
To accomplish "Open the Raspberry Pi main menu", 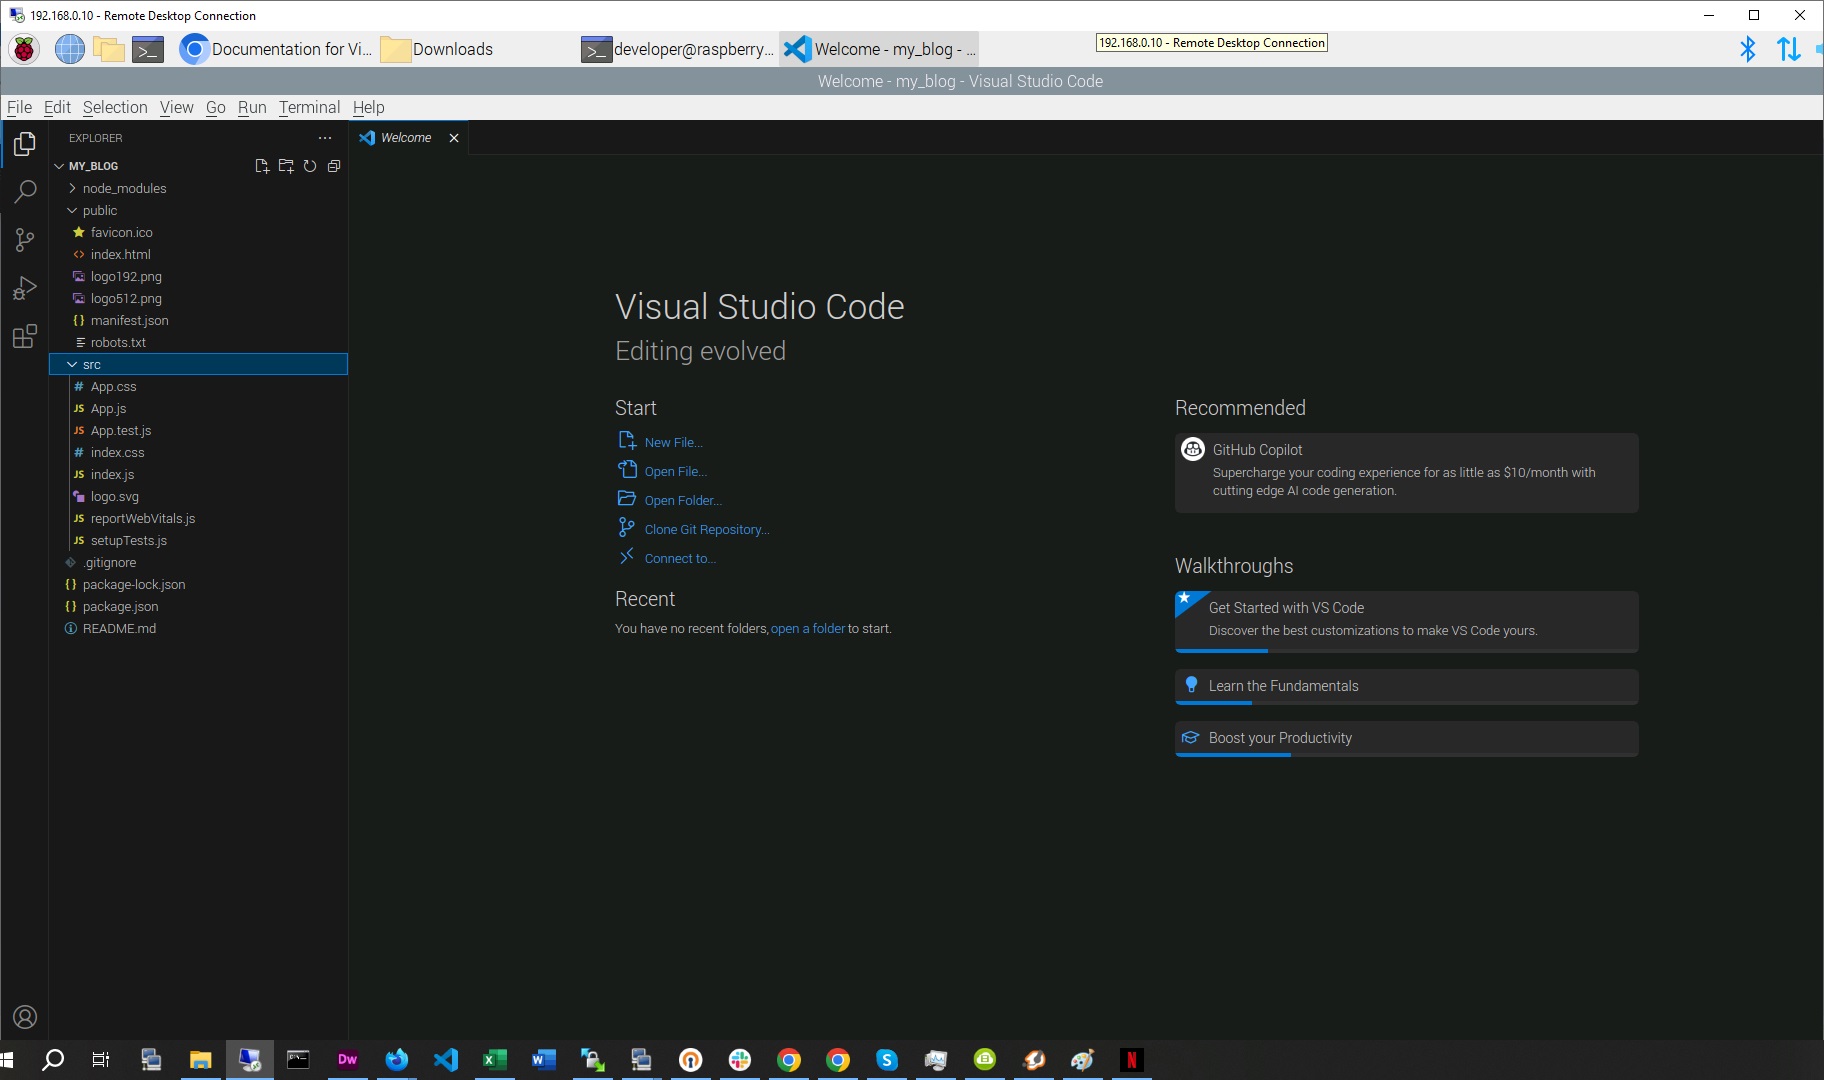I will (24, 49).
